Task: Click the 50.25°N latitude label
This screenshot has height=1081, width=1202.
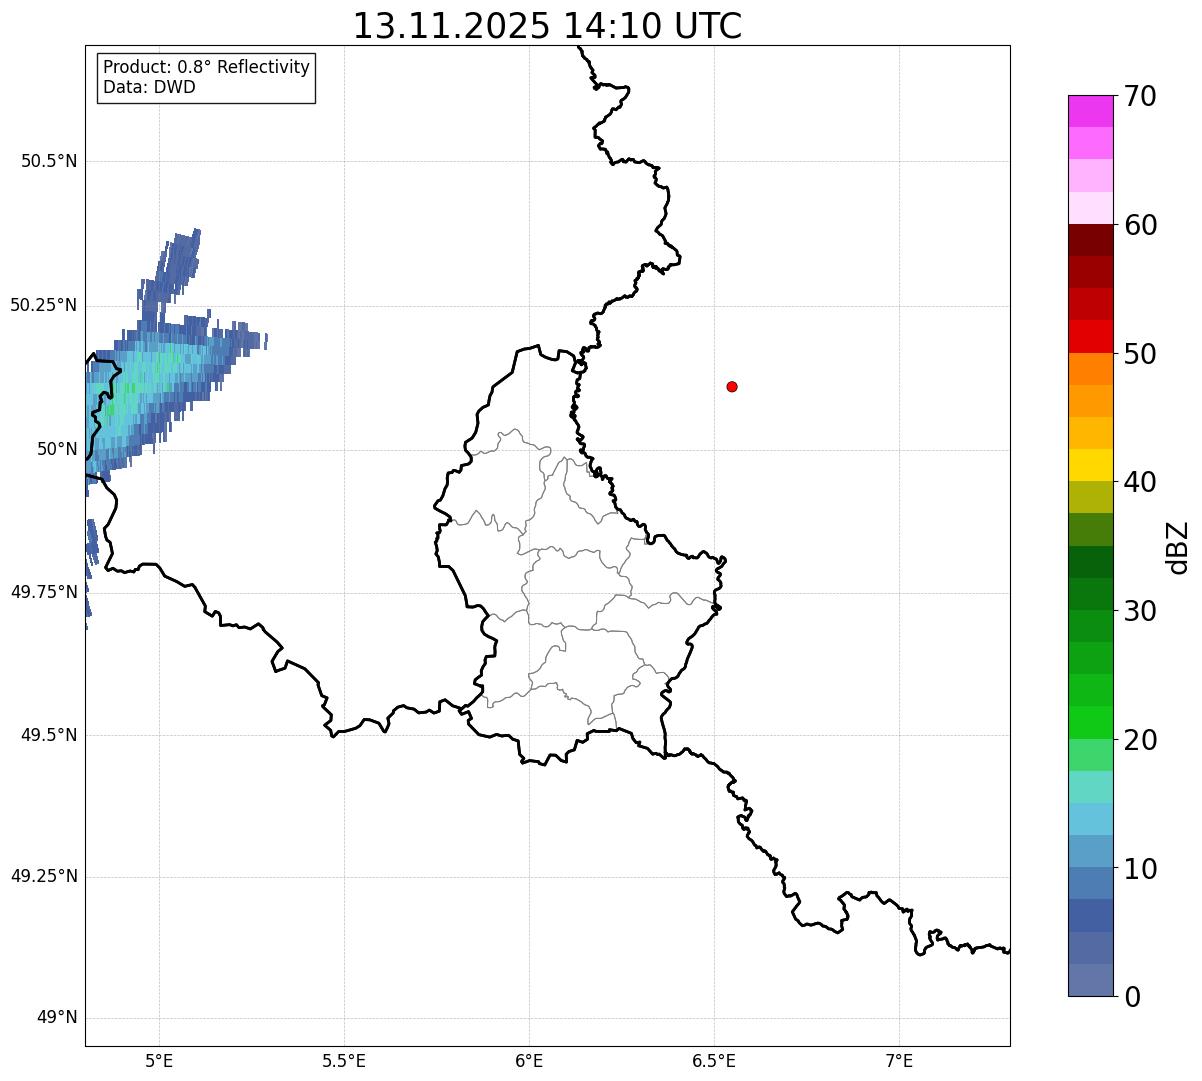Action: pyautogui.click(x=44, y=305)
